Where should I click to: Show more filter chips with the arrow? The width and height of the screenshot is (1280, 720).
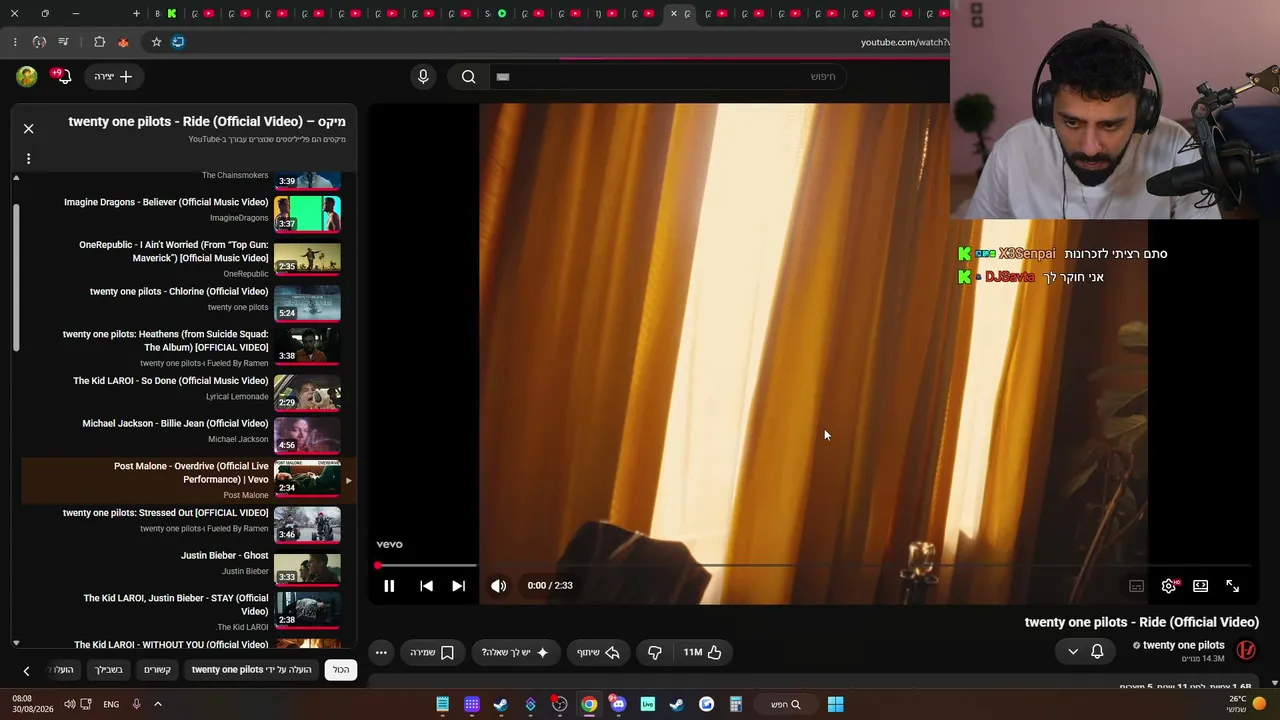(26, 670)
